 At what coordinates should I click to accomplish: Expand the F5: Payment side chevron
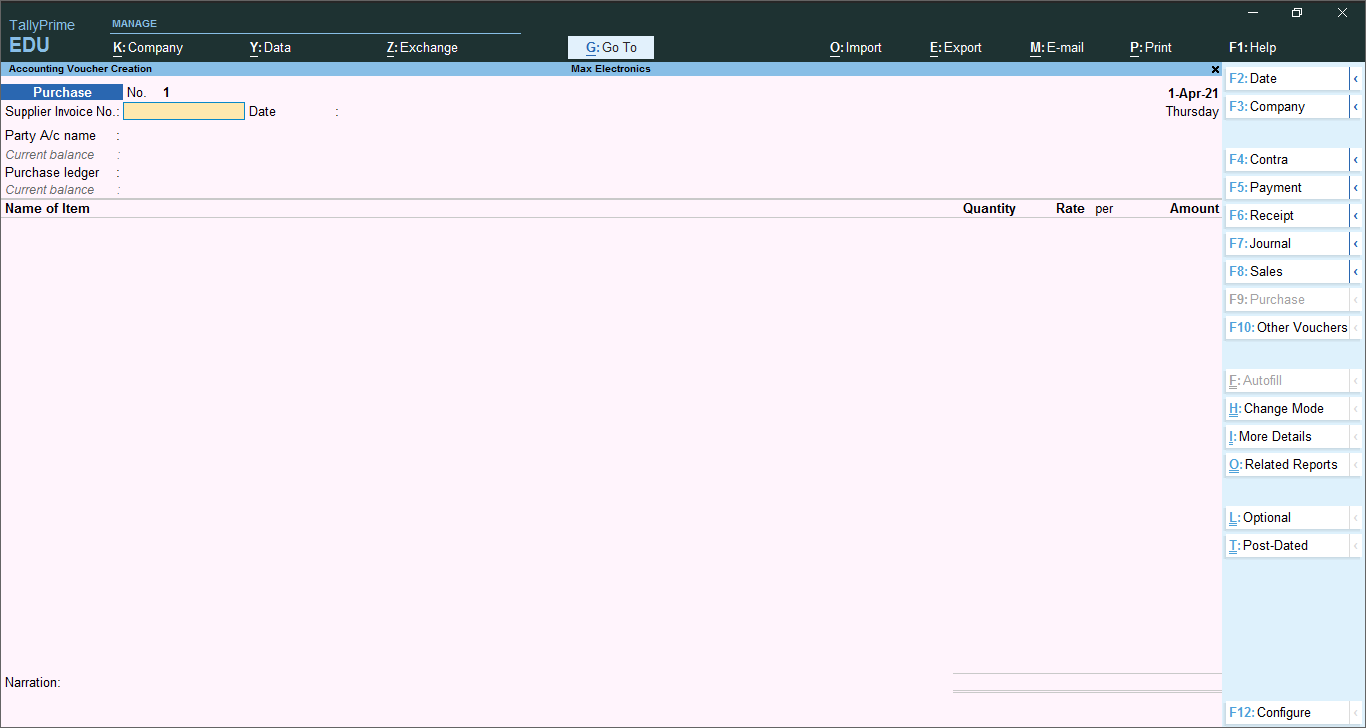click(1355, 188)
